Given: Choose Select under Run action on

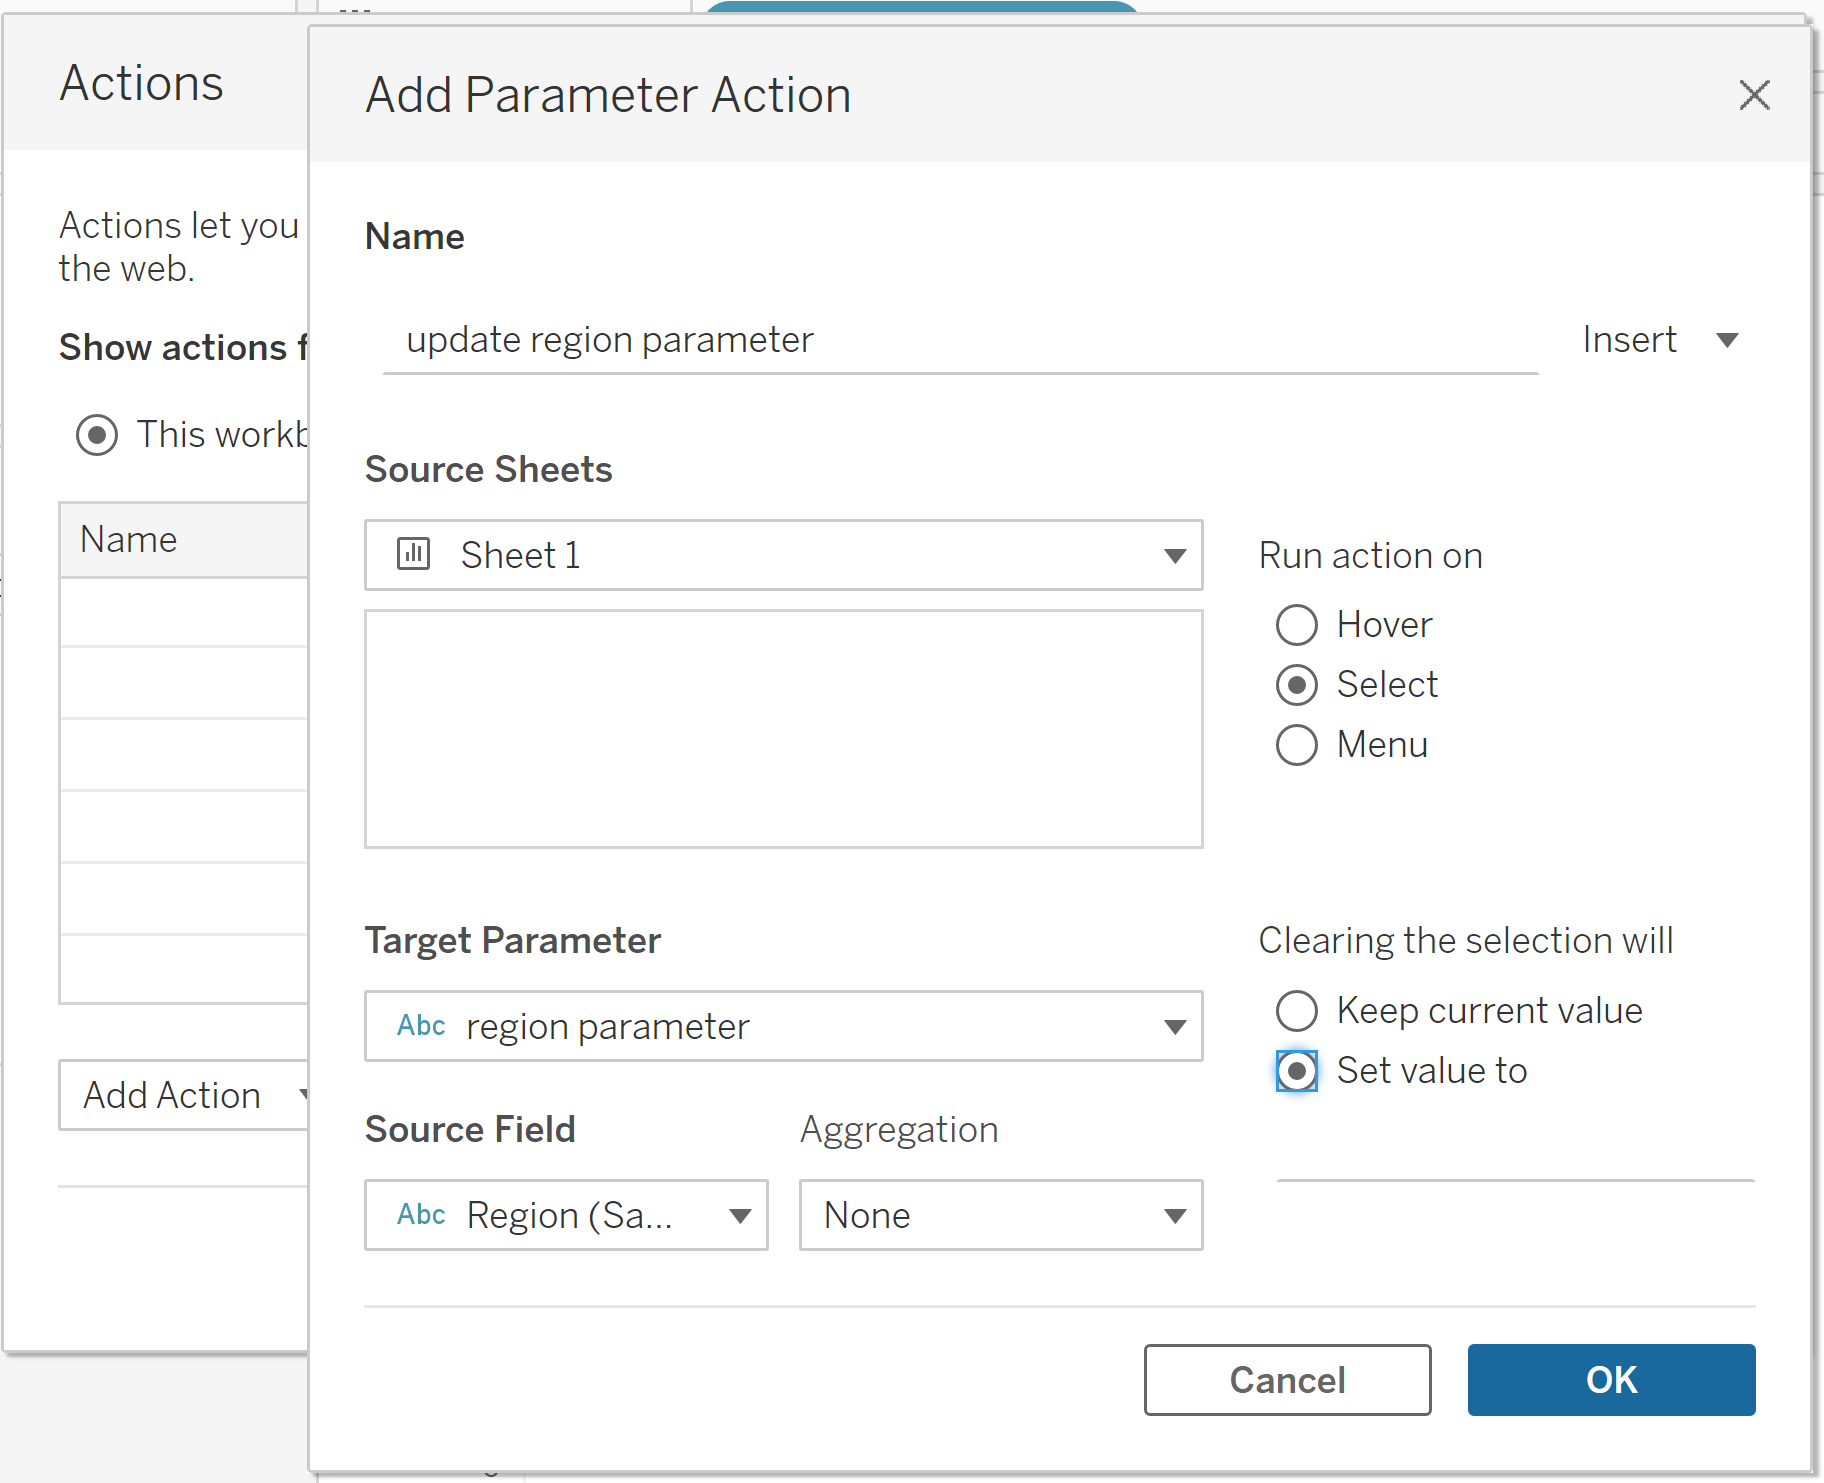Looking at the screenshot, I should coord(1297,685).
